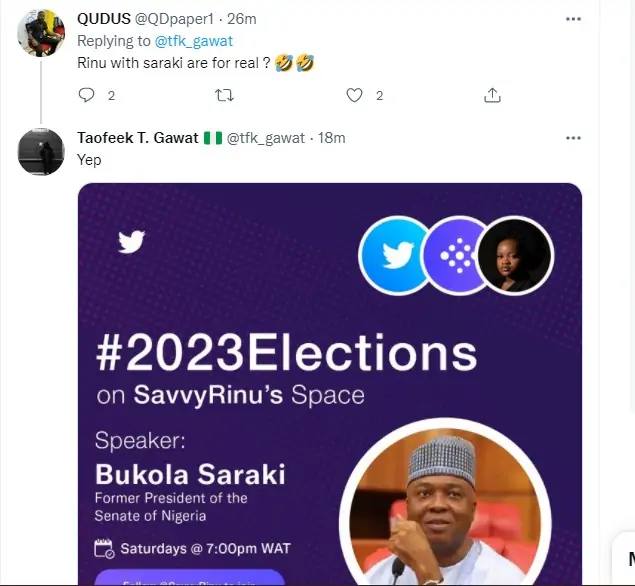Click the QUDUS display name

[x=106, y=20]
